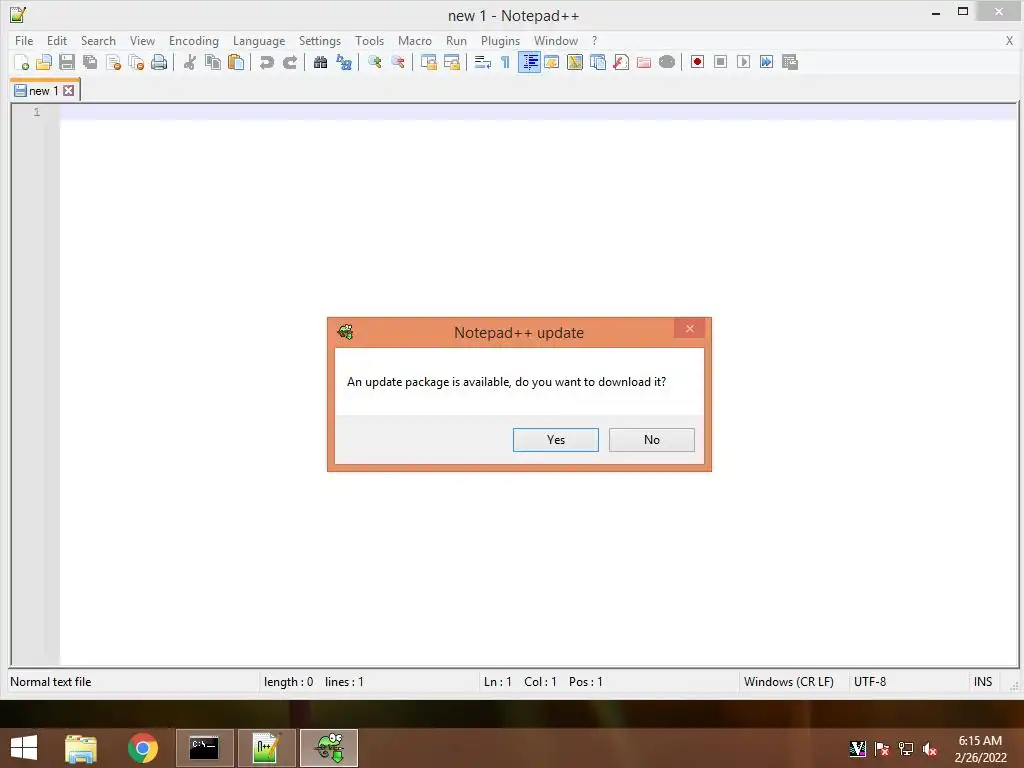This screenshot has height=768, width=1024.
Task: Click the Save All toolbar icon
Action: click(x=90, y=62)
